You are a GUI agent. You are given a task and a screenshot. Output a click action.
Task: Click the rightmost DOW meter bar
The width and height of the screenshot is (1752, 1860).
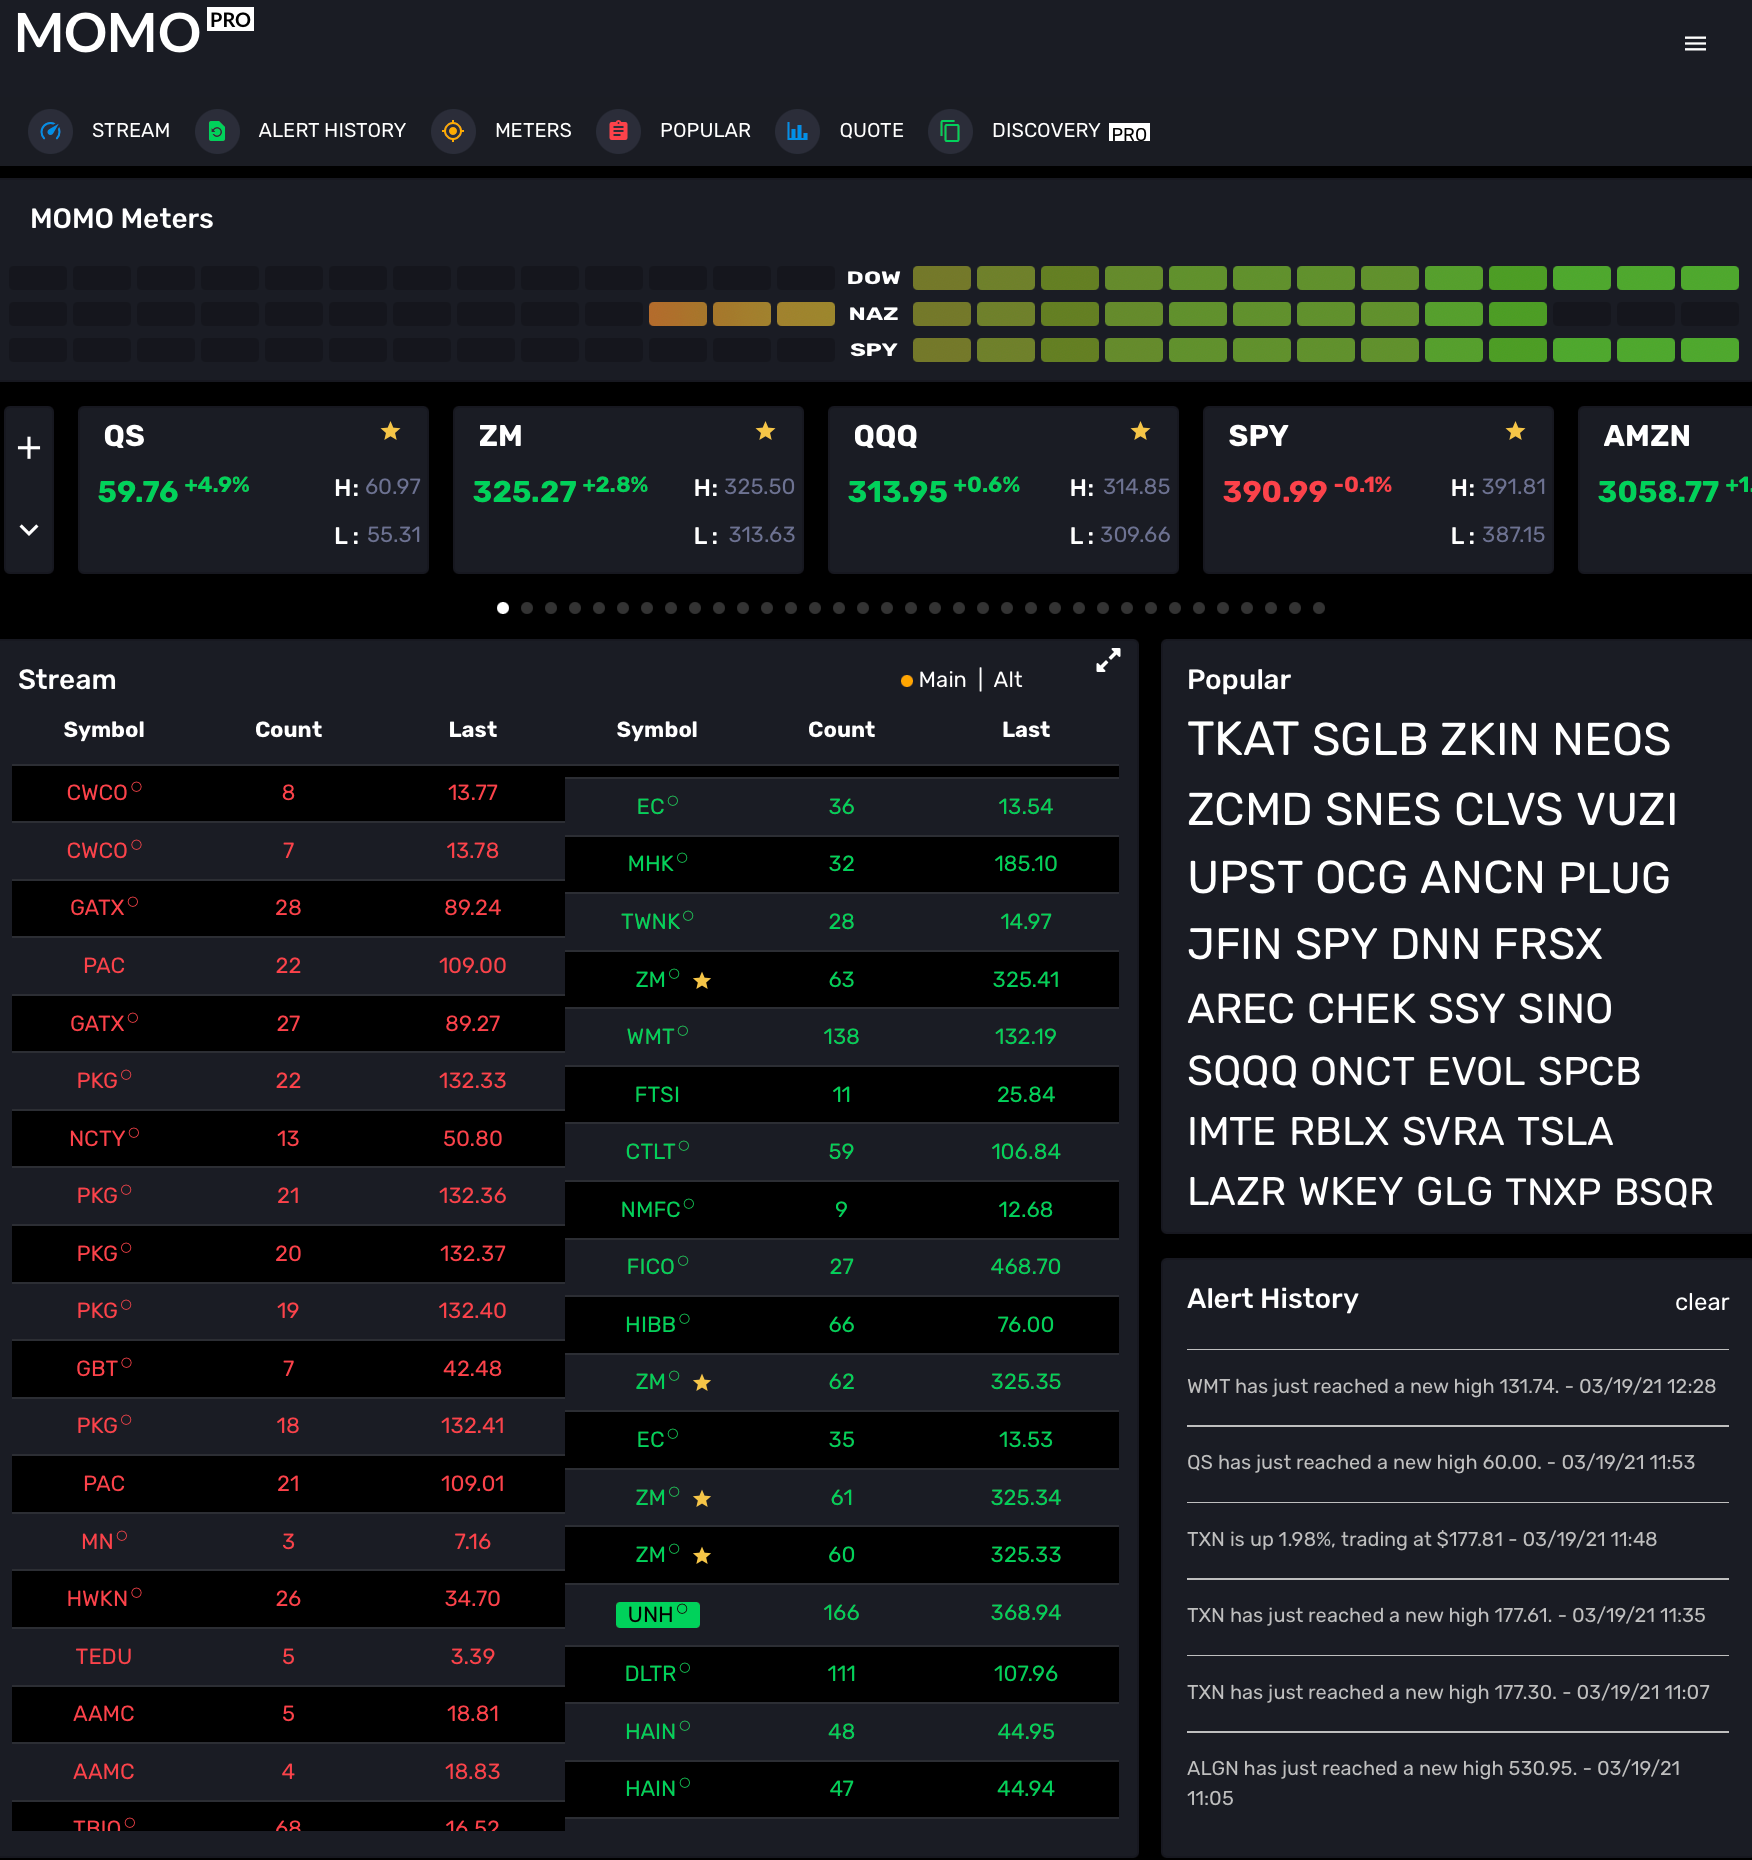(1709, 278)
